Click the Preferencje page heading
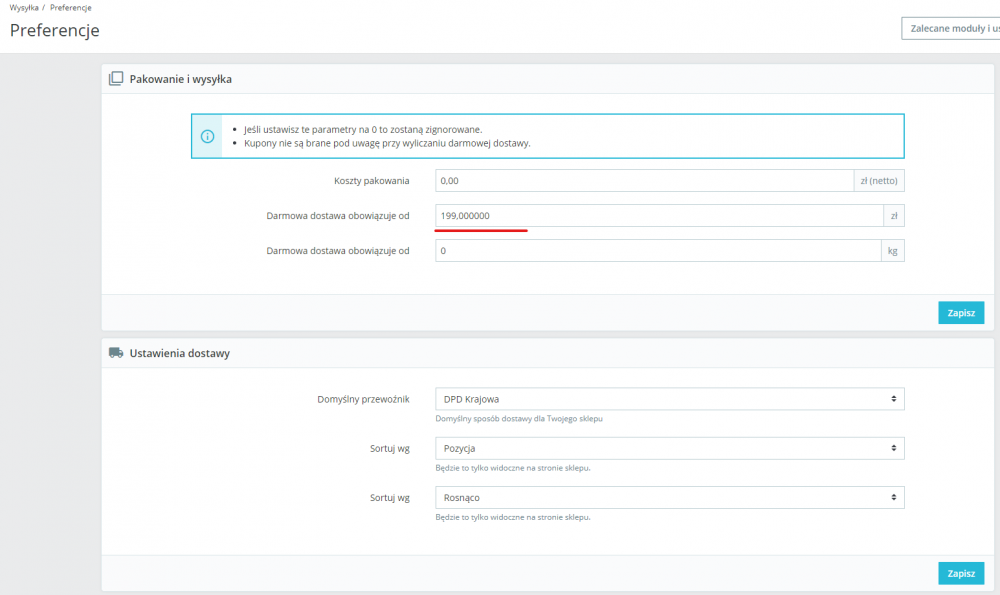The height and width of the screenshot is (595, 1000). coord(55,30)
